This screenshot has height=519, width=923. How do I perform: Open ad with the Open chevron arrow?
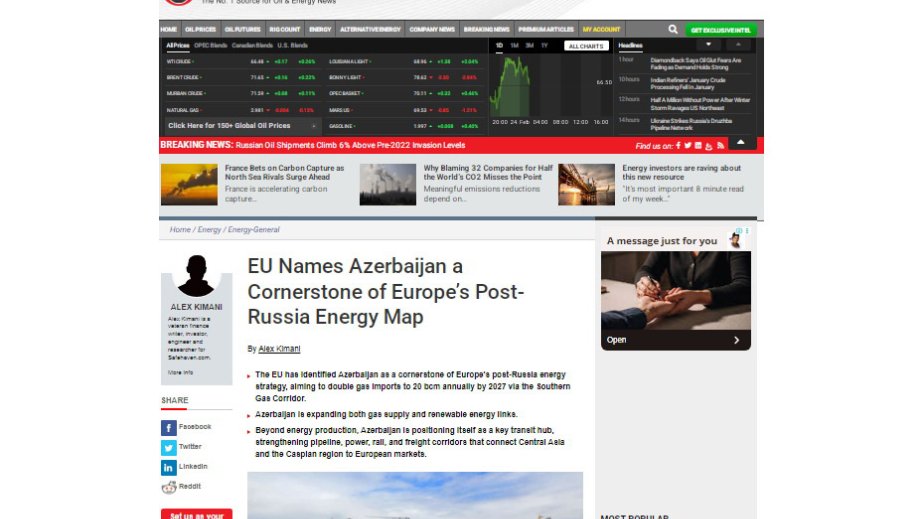[736, 340]
